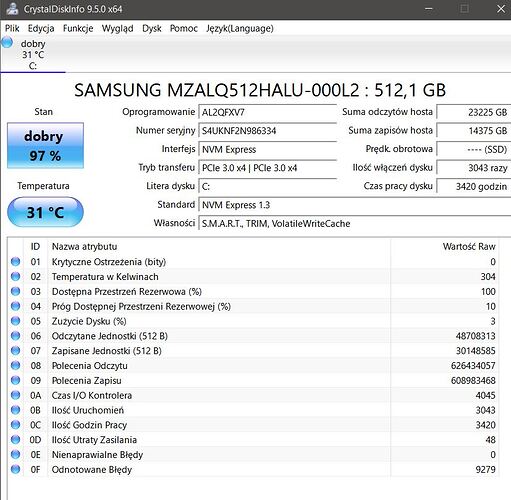This screenshot has width=511, height=500.
Task: Open the Dysk menu
Action: click(x=152, y=28)
